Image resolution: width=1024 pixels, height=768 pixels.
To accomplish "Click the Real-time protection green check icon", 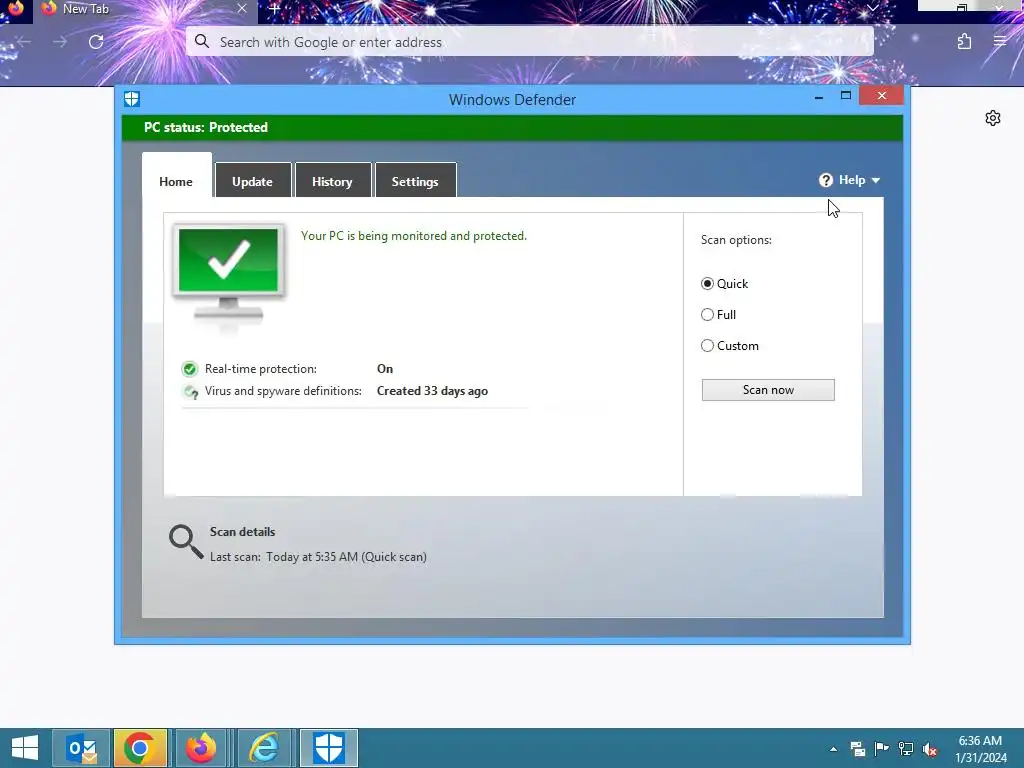I will click(x=189, y=369).
